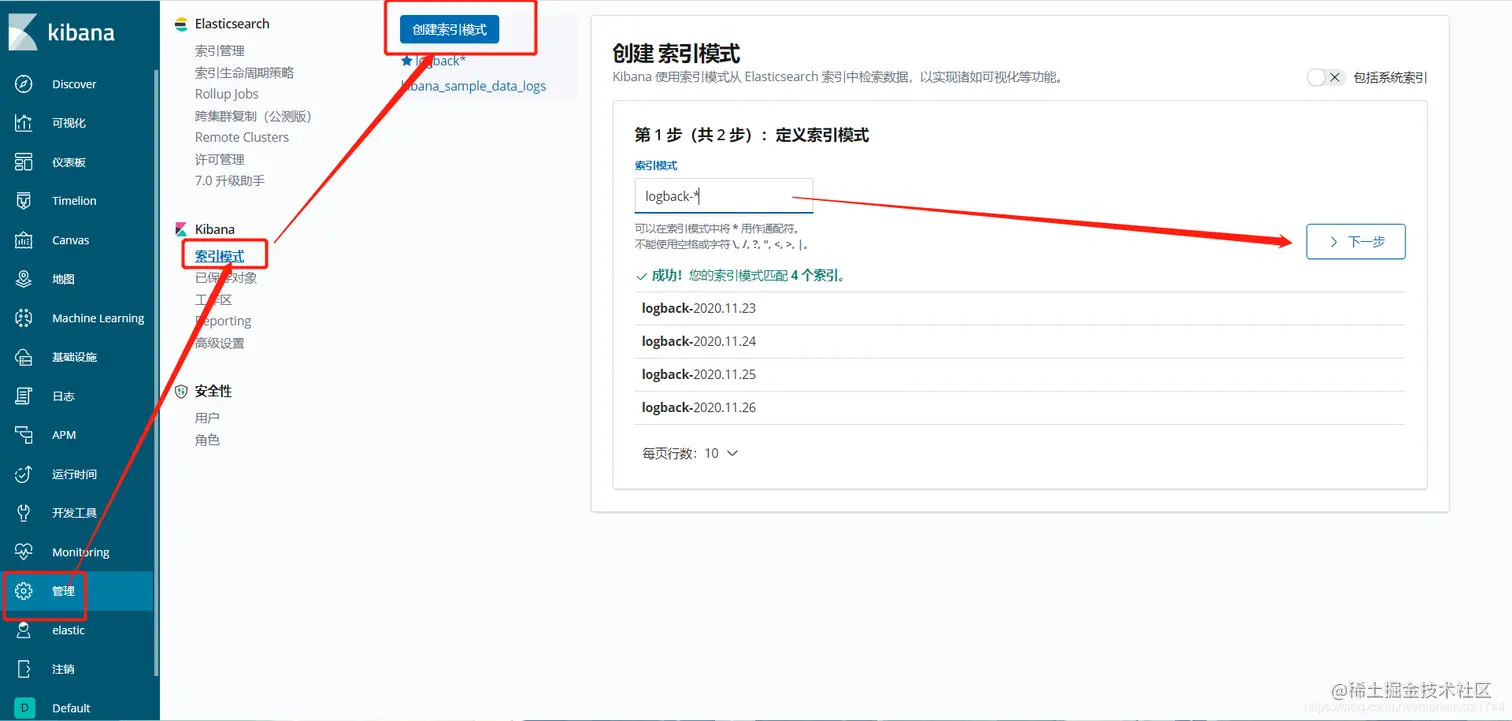Toggle 包括系统索引 switch
Viewport: 1512px width, 721px height.
1325,77
